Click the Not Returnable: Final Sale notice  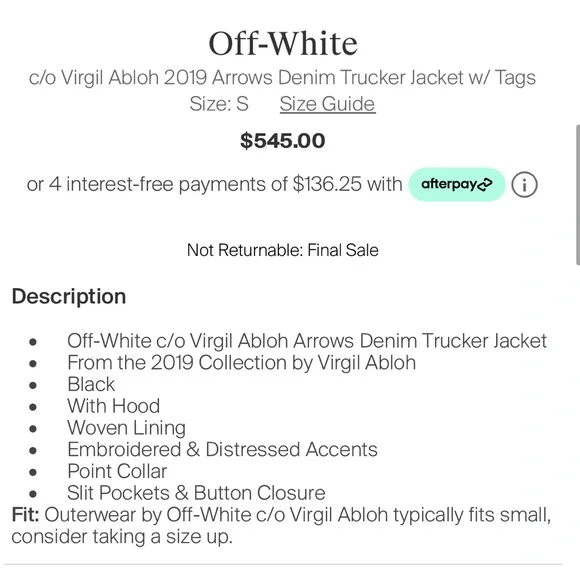283,250
